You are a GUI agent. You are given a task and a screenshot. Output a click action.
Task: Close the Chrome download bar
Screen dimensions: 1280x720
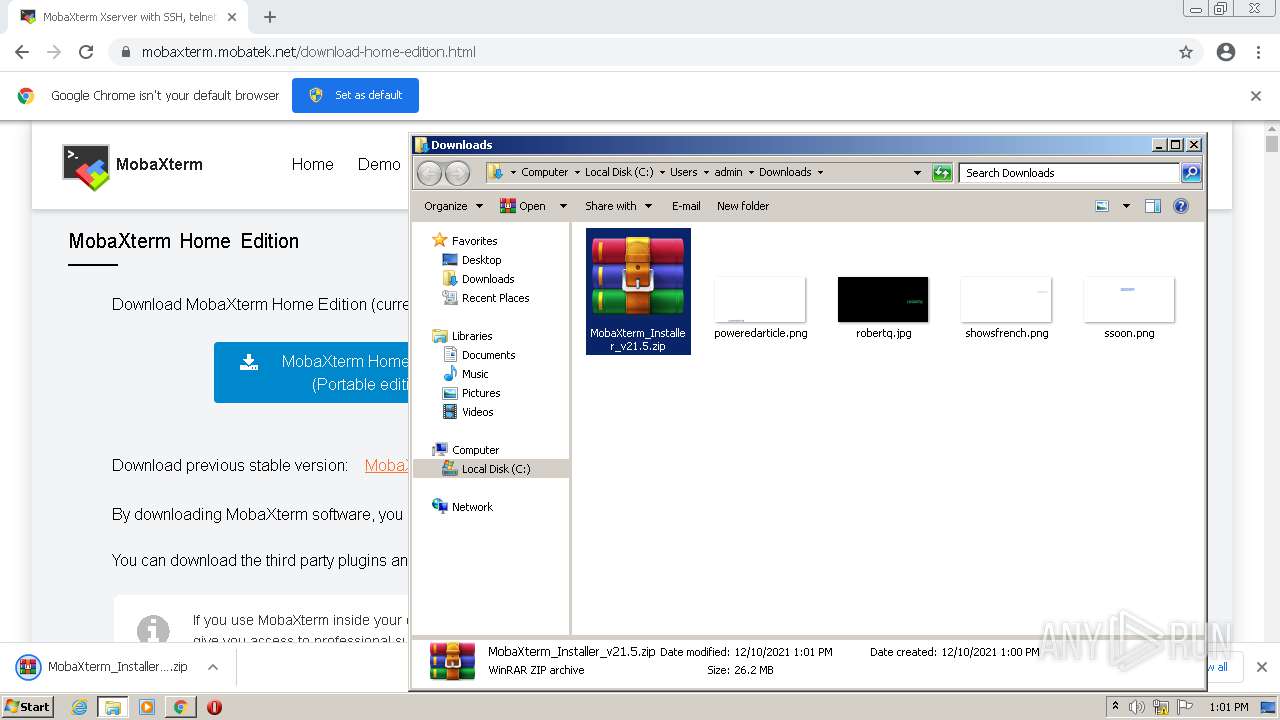point(1261,667)
